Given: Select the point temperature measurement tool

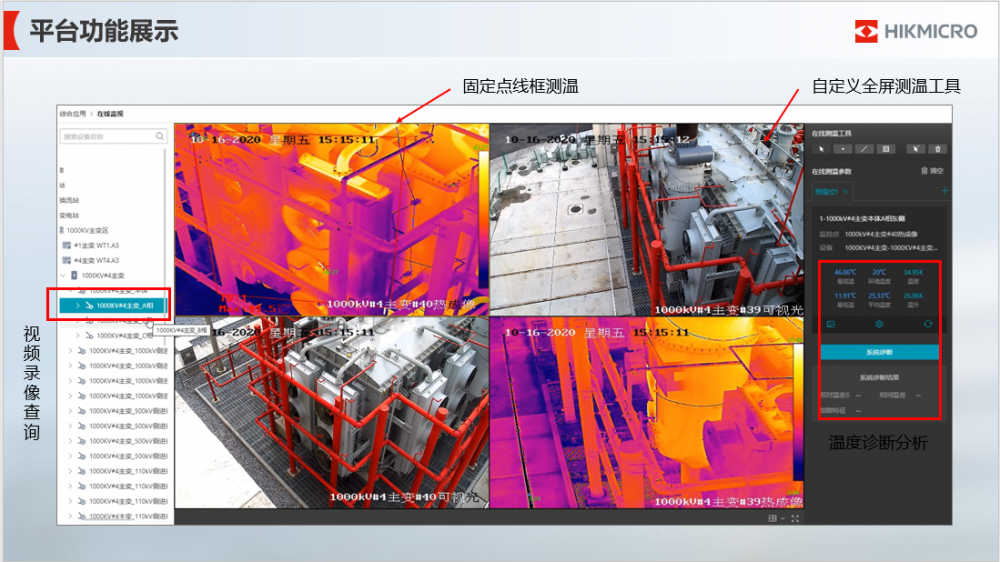Looking at the screenshot, I should (x=842, y=149).
